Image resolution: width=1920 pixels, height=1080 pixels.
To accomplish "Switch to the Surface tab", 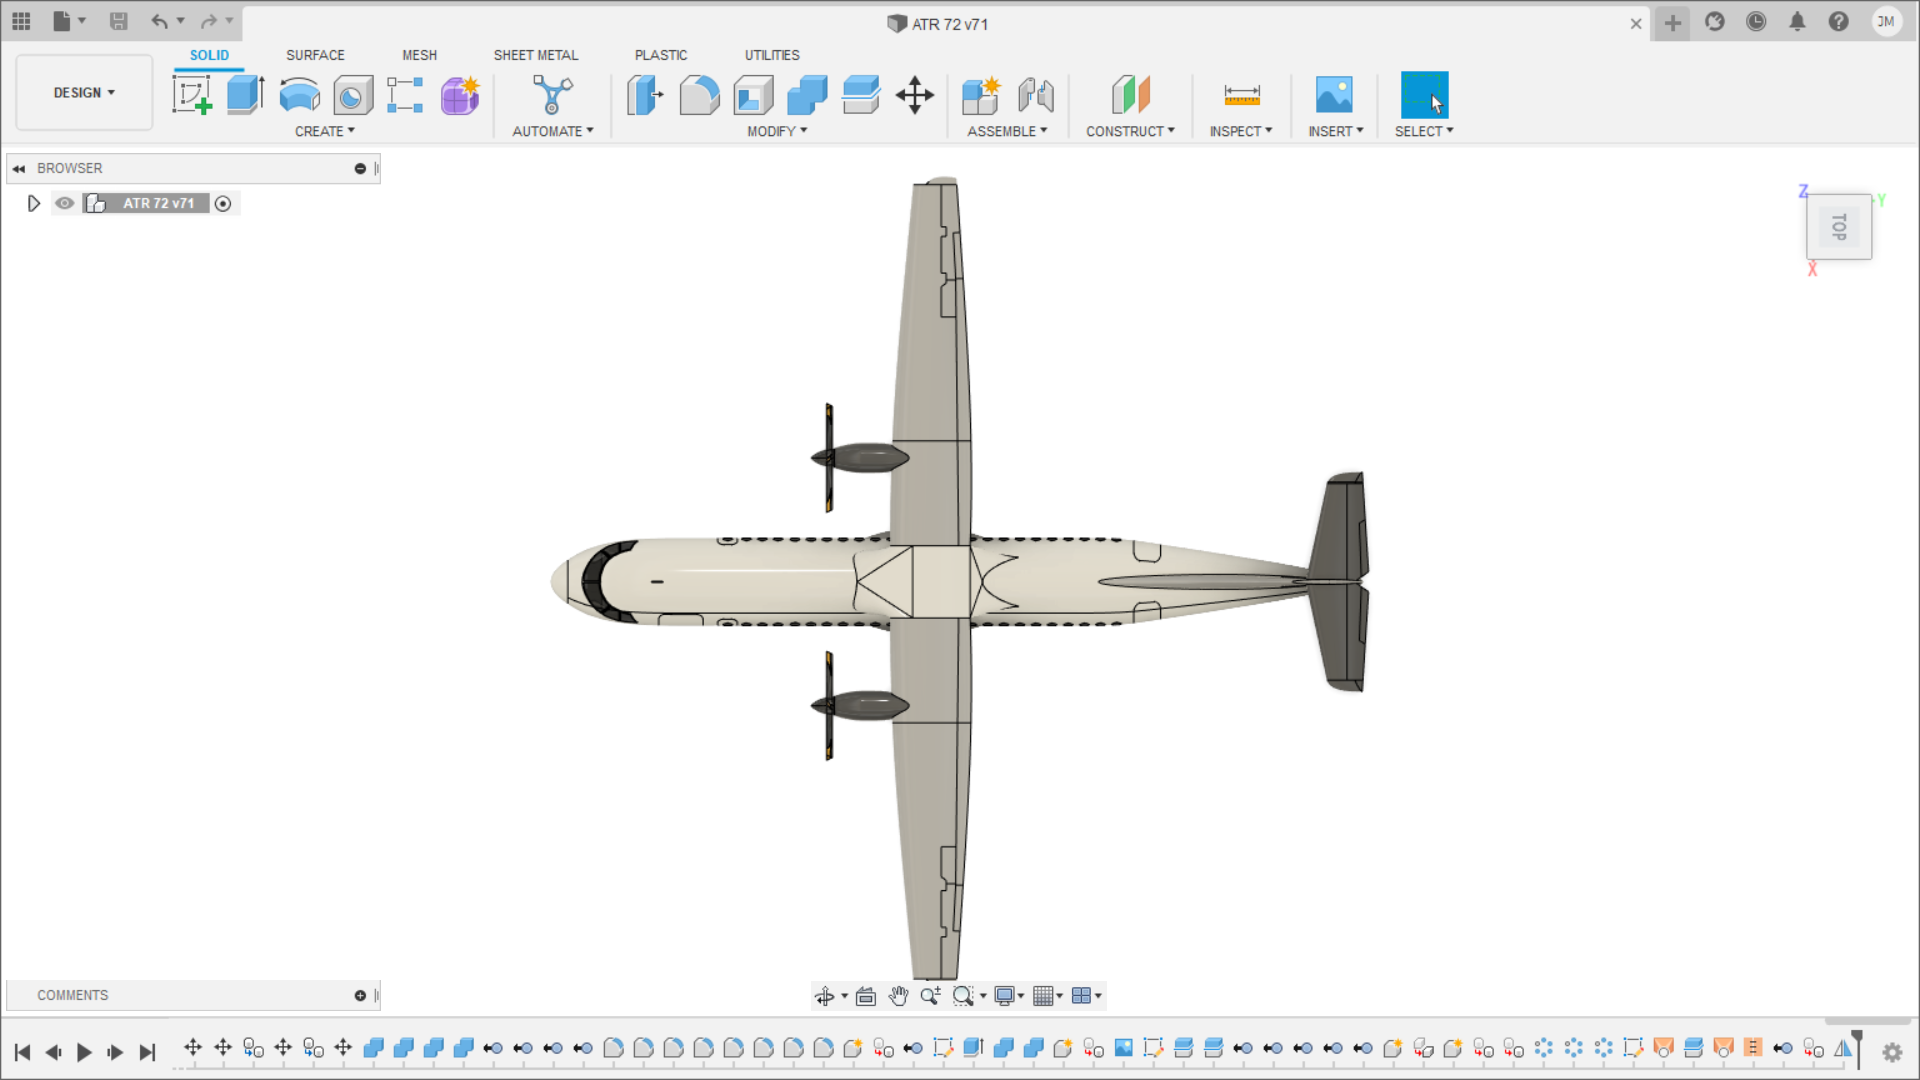I will click(315, 55).
